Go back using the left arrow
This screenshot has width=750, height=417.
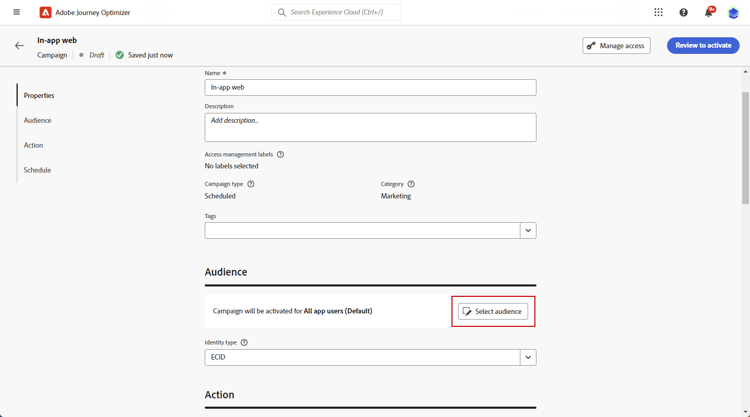pyautogui.click(x=19, y=46)
